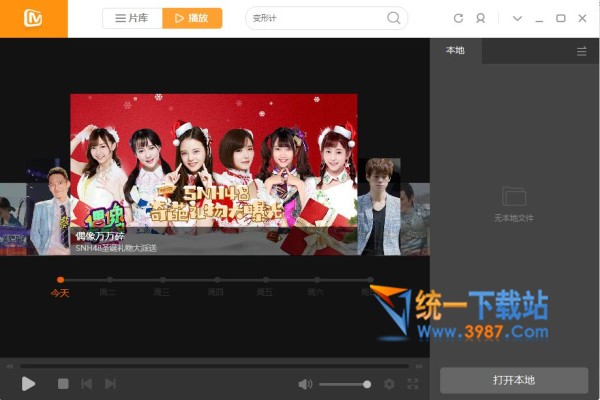
Task: Click the rewind icon left of progress bar
Action: tap(10, 366)
